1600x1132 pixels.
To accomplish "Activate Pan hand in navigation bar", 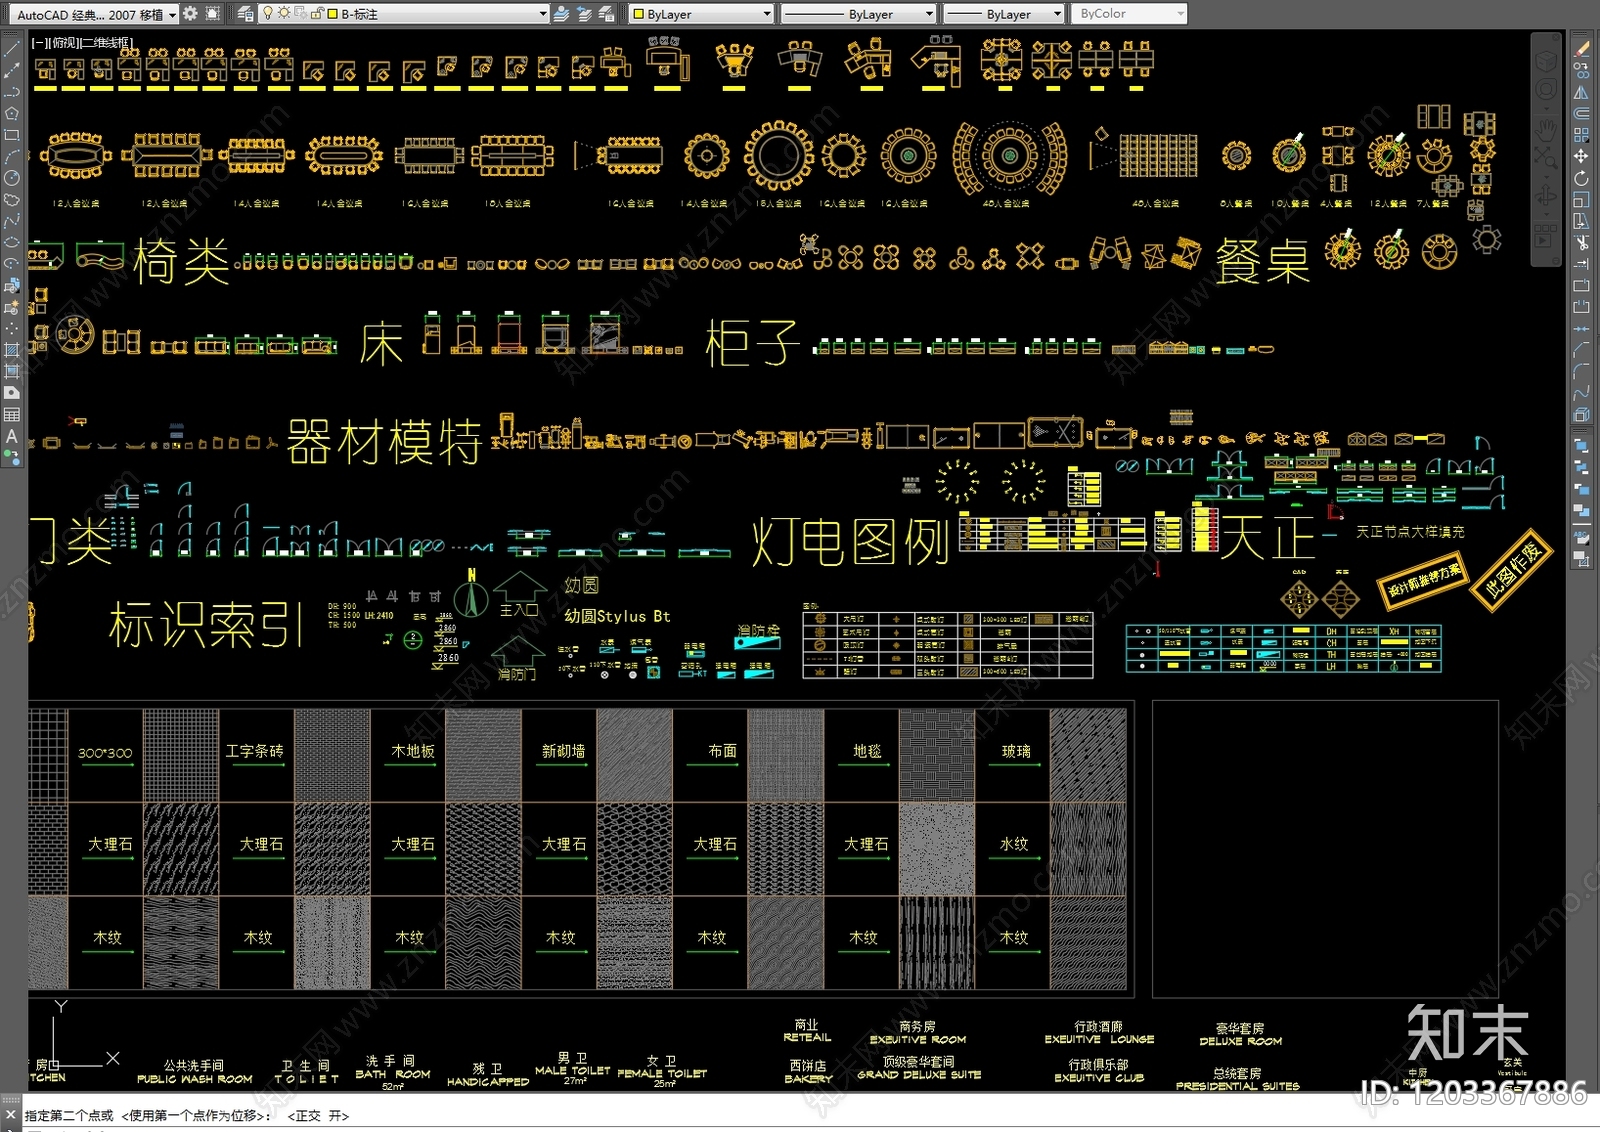I will click(x=1546, y=130).
